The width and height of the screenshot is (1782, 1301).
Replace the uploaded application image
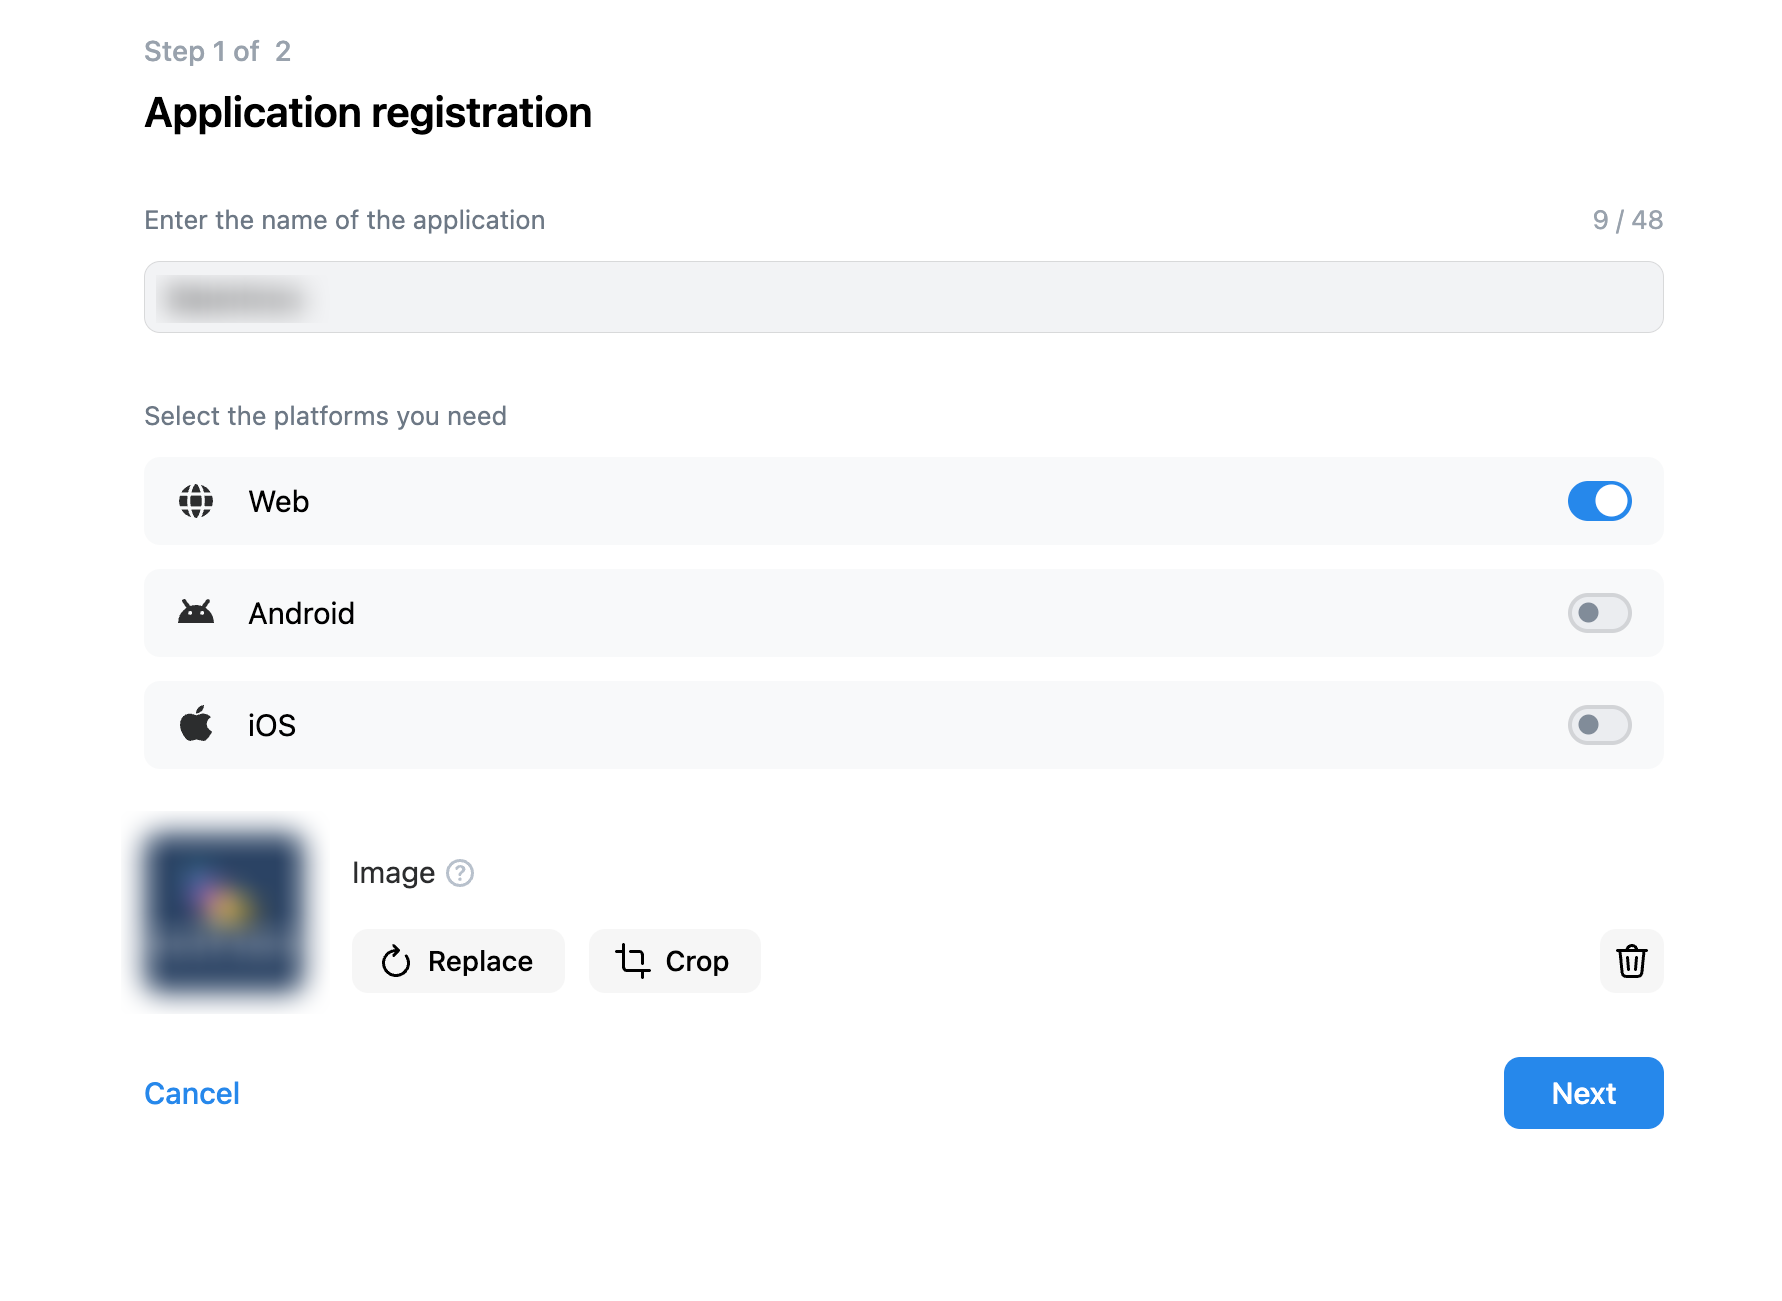tap(458, 961)
